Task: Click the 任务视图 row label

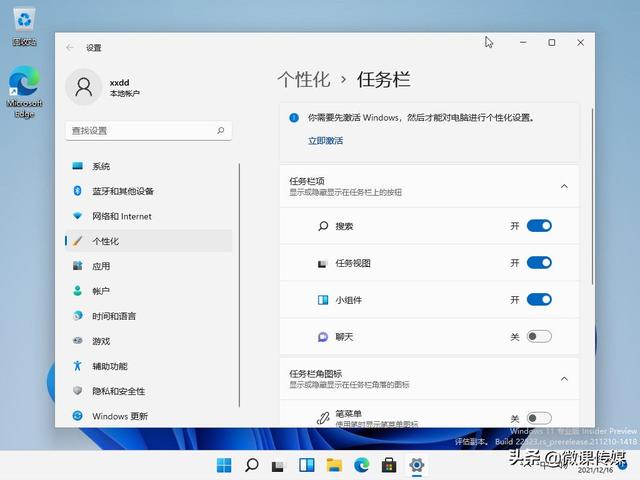Action: (353, 263)
